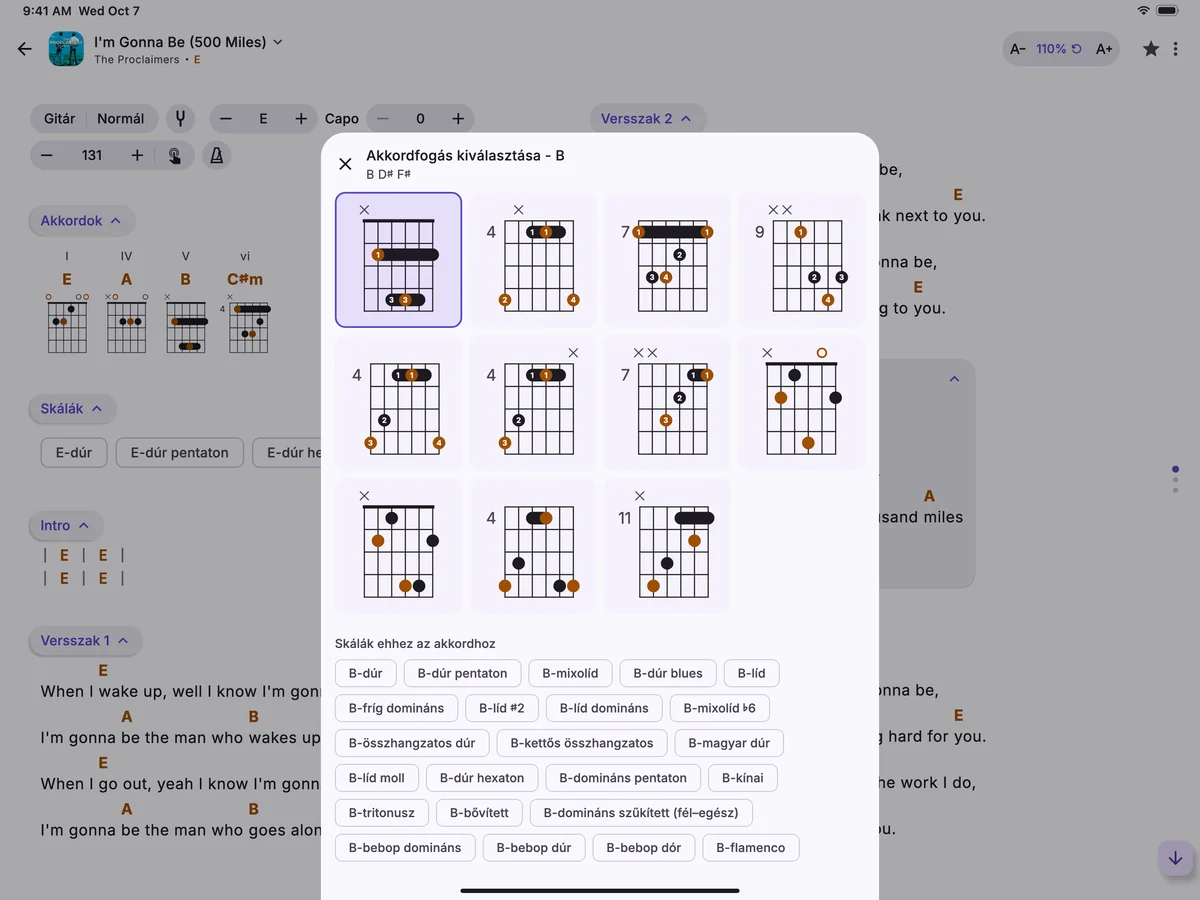The height and width of the screenshot is (900, 1200).
Task: Raise the tempo above 131
Action: (x=137, y=156)
